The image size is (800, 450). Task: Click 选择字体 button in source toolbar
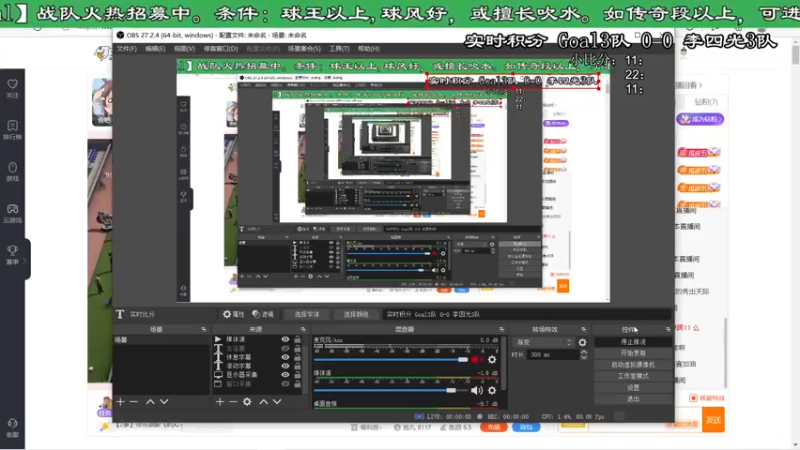[307, 314]
